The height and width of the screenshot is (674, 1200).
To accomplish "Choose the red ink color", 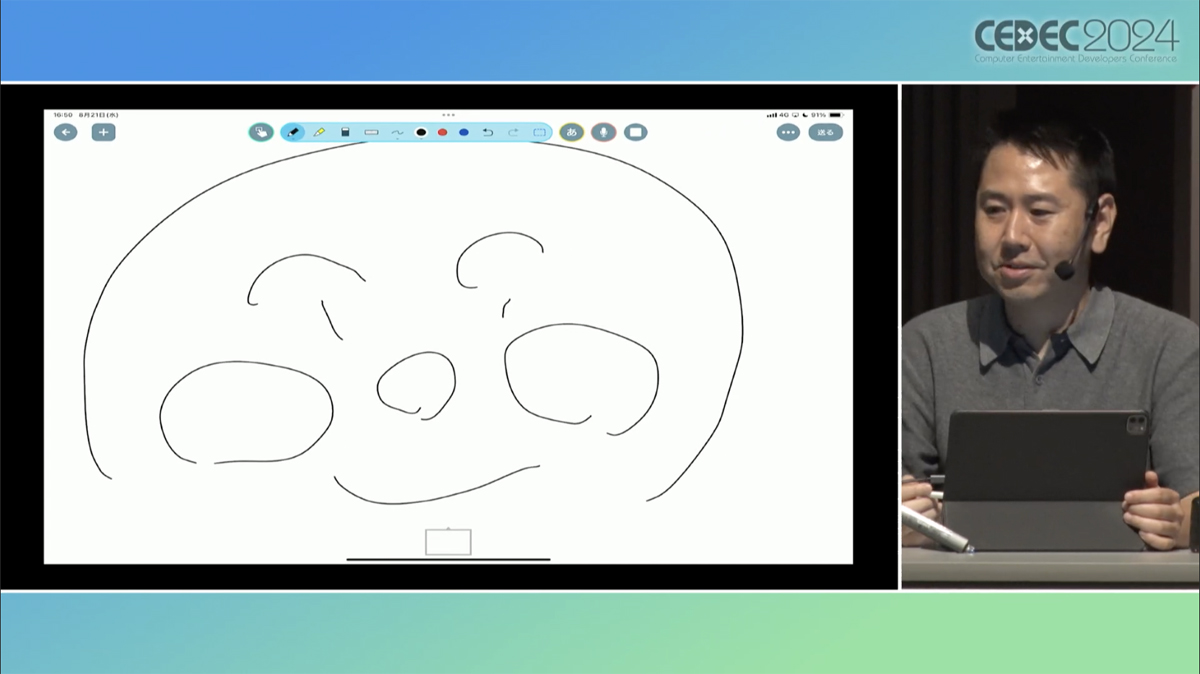I will [x=442, y=132].
